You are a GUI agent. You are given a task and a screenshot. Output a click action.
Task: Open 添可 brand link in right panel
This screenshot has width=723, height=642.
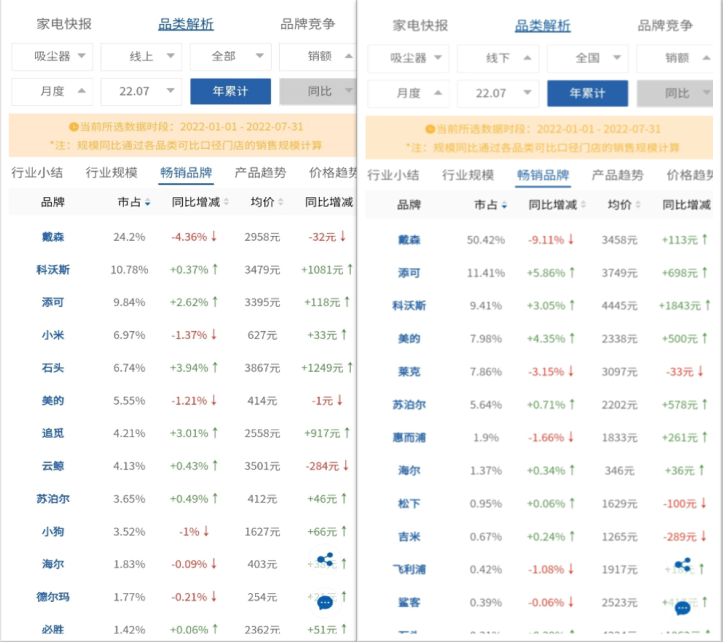point(409,273)
